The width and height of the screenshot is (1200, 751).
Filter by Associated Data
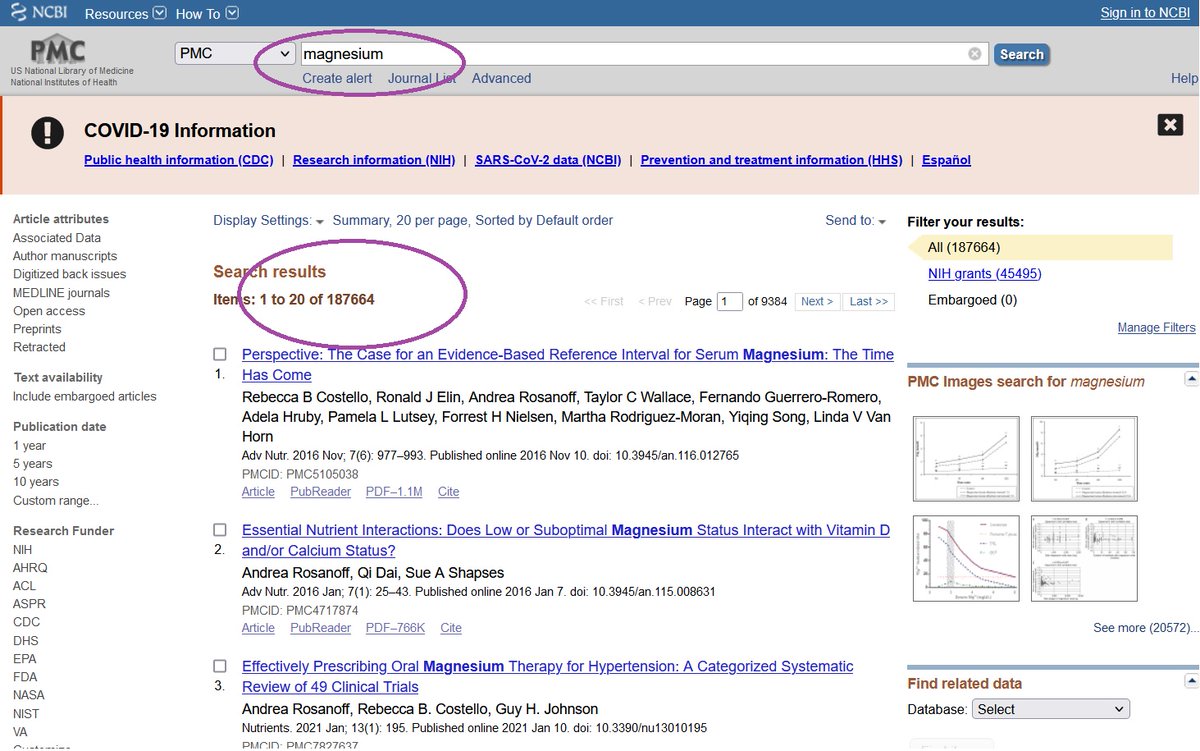click(x=57, y=238)
